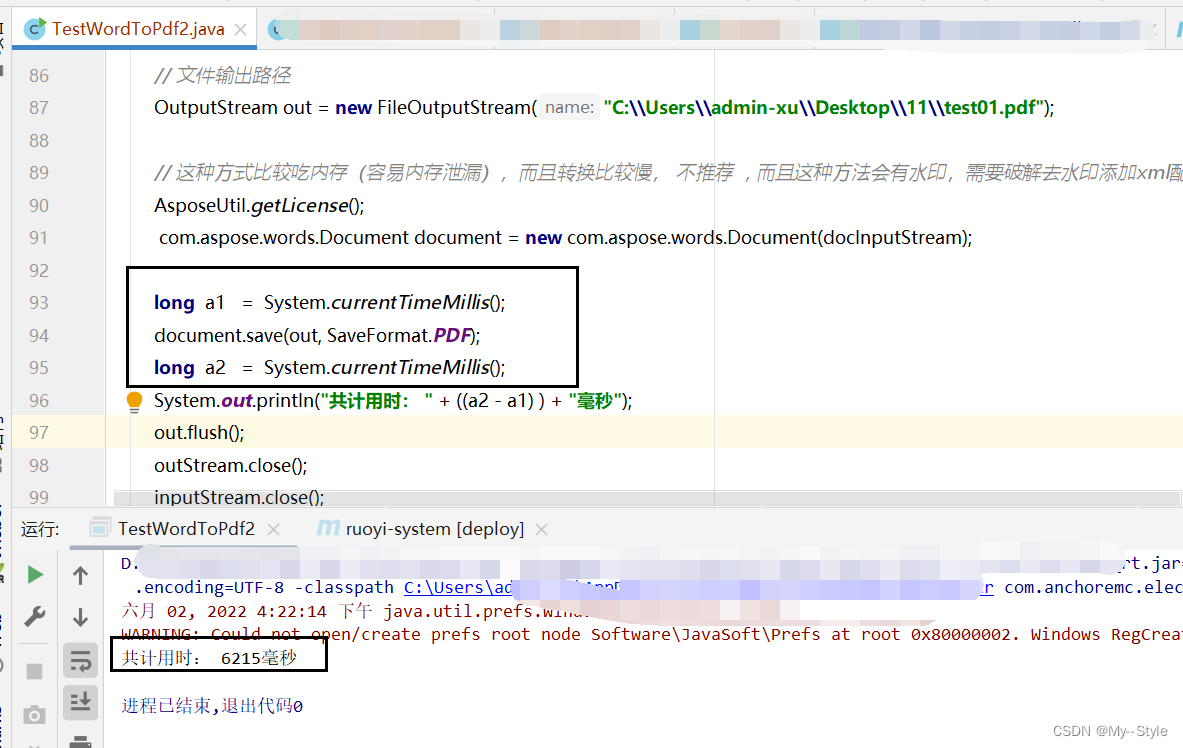
Task: Close the ruoyi-system [deploy] run tab
Action: tap(540, 529)
